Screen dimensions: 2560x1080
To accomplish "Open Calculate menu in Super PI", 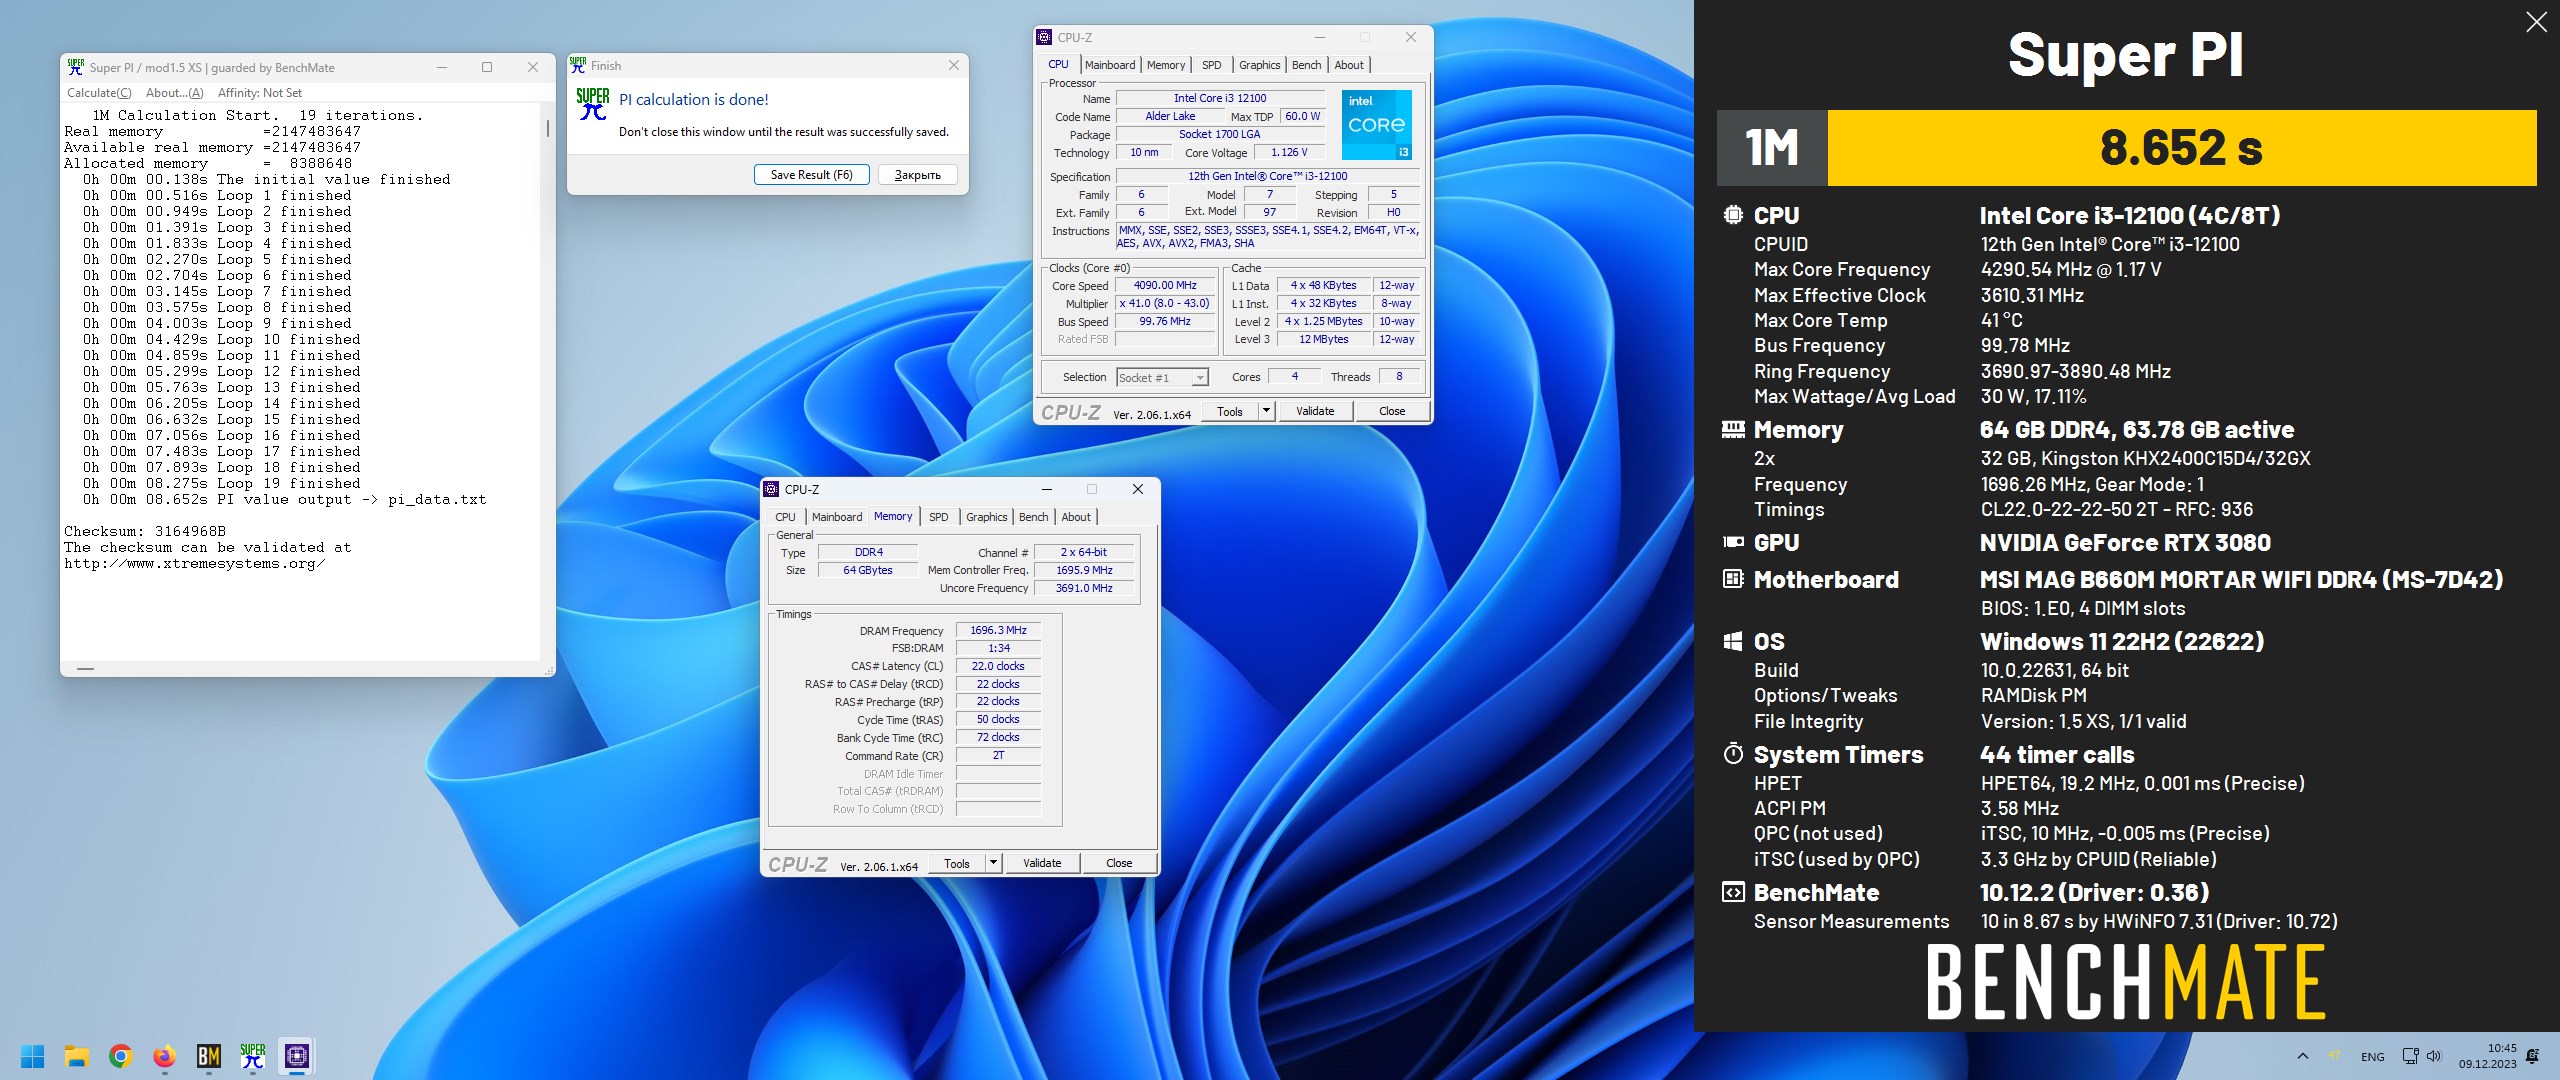I will click(99, 93).
